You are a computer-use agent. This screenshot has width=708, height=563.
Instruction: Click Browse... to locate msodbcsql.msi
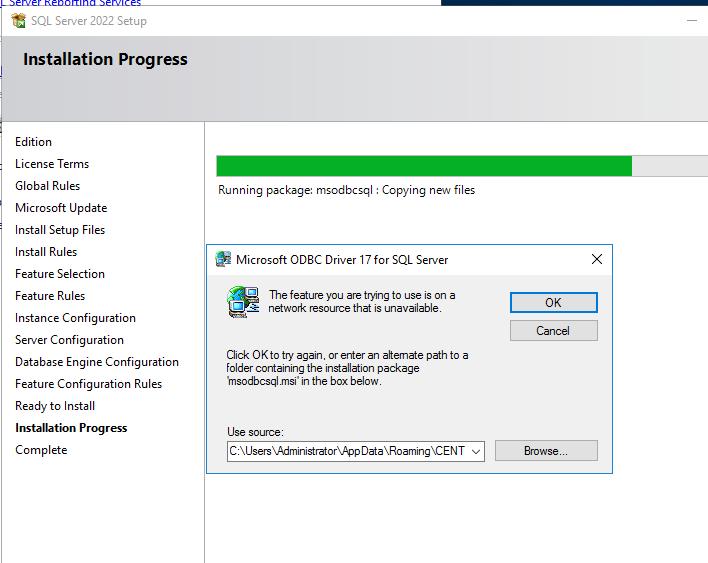546,451
